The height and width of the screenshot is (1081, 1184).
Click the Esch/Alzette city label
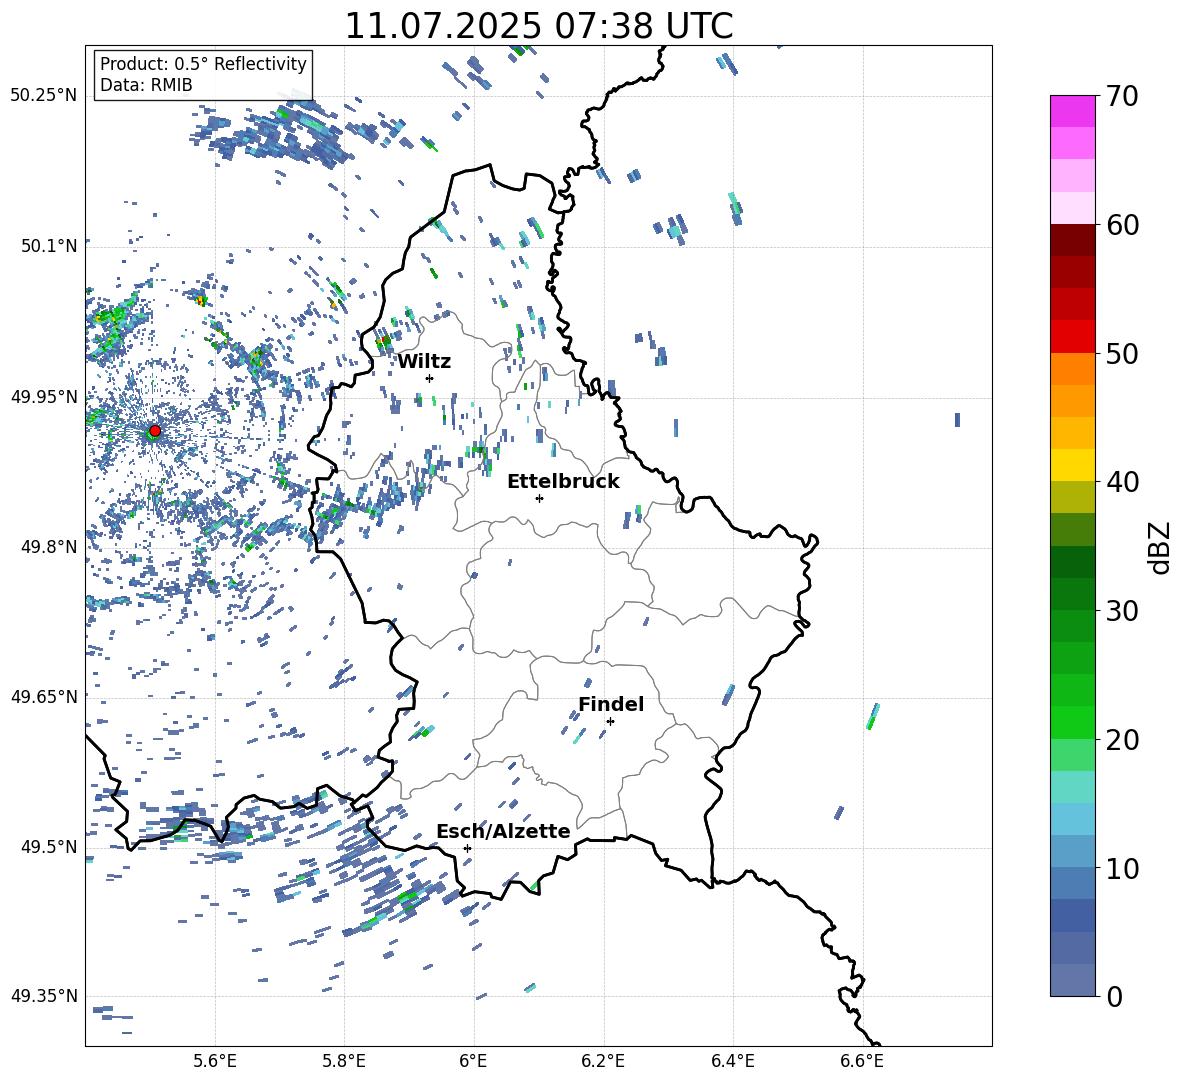click(503, 831)
